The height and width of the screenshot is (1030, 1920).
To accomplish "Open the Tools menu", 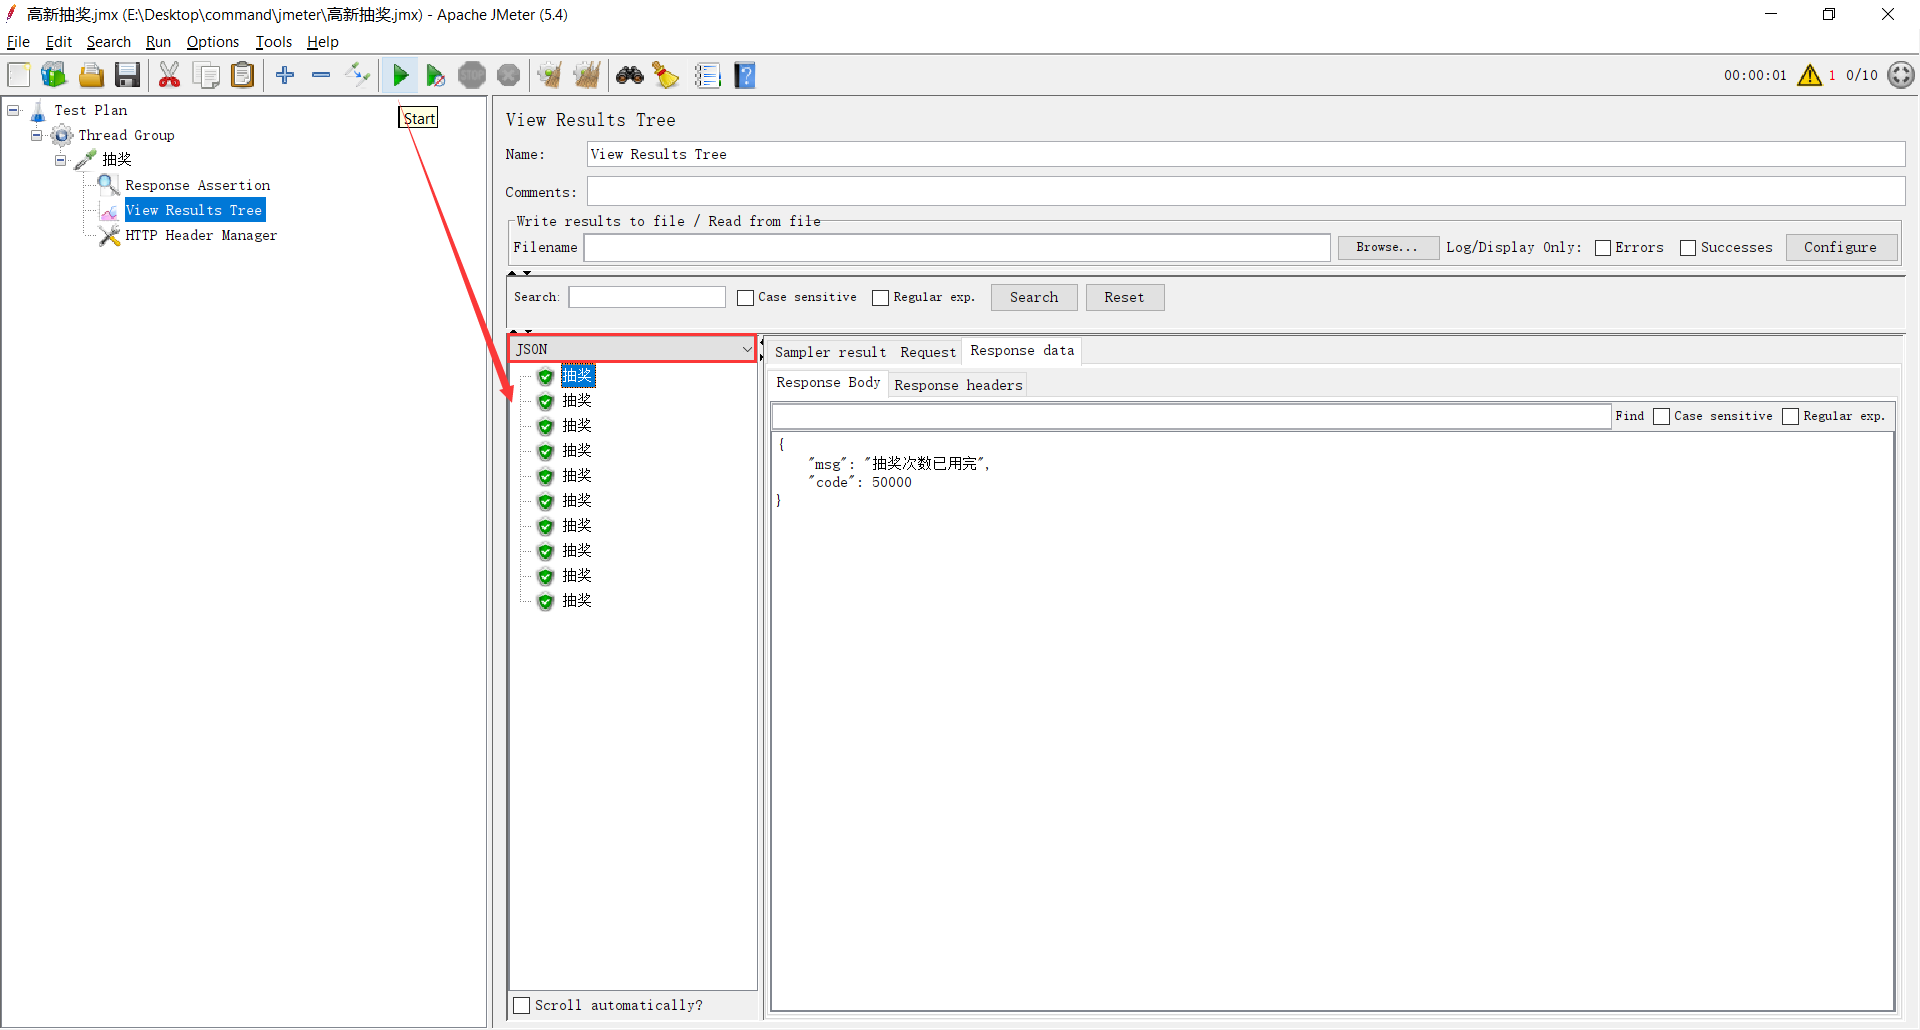I will (x=274, y=42).
